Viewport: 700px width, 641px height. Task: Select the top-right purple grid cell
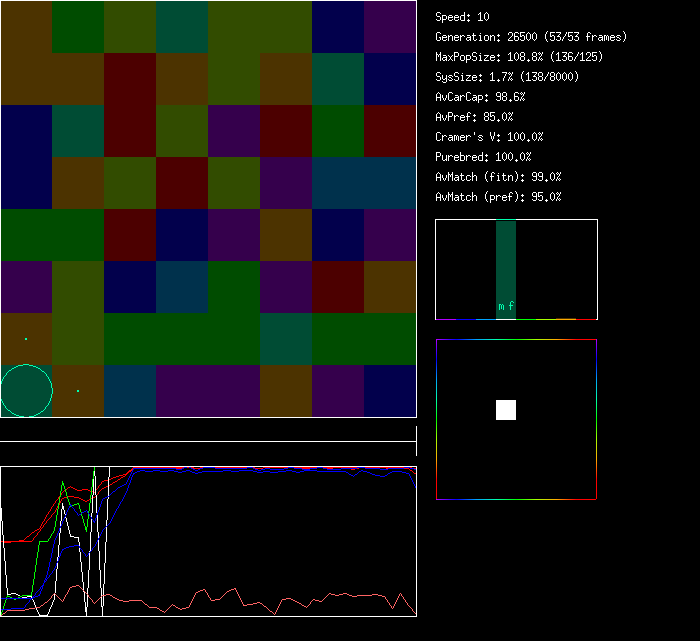coord(390,27)
